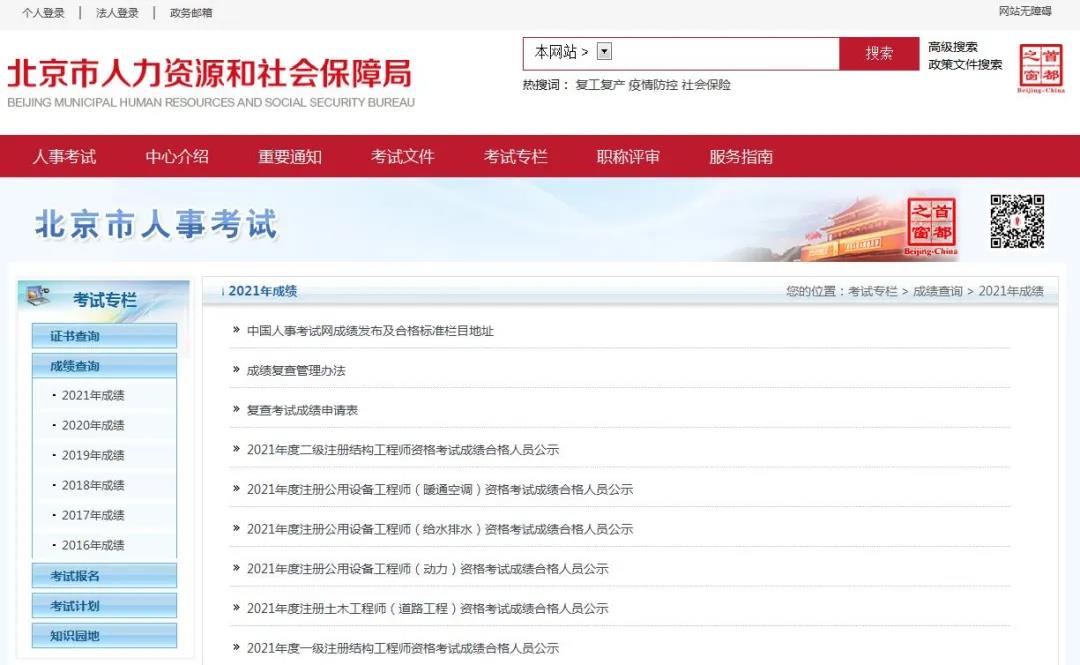
Task: Select 知识园地 in the sidebar
Action: tap(104, 635)
